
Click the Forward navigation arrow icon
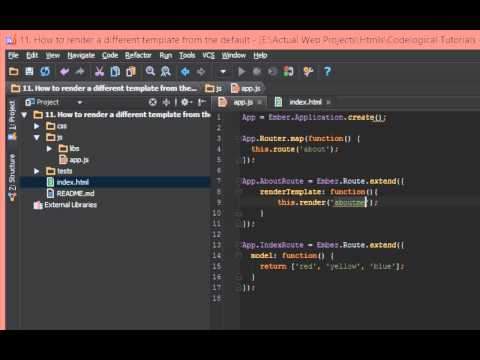pyautogui.click(x=200, y=71)
